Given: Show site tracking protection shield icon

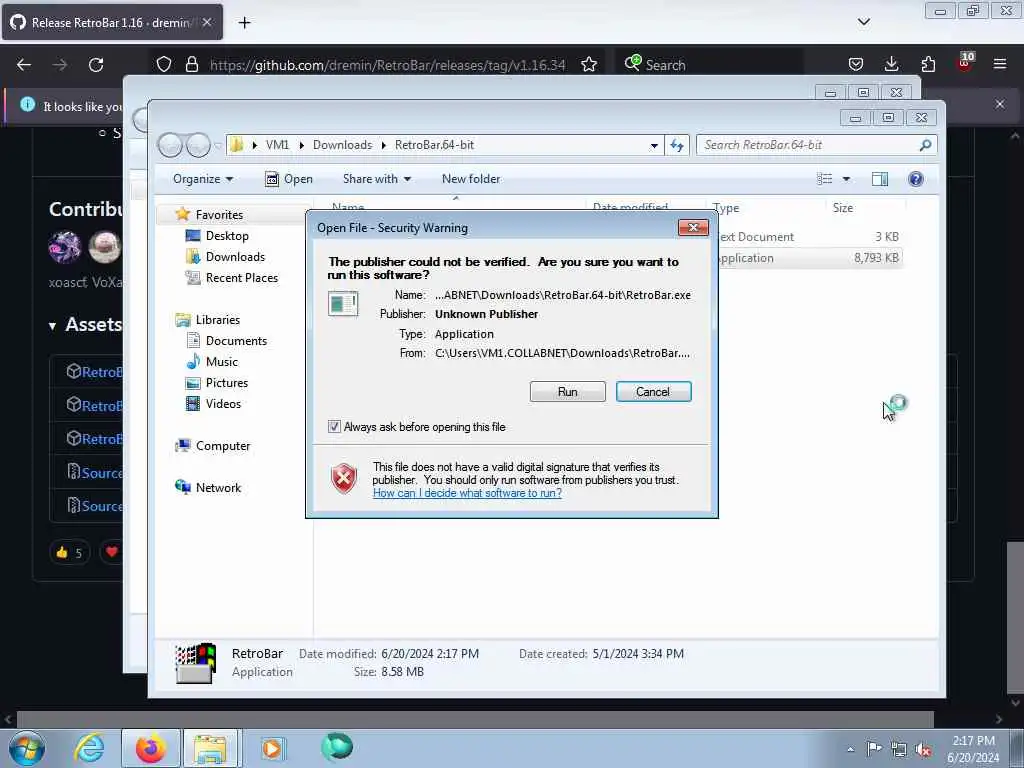Looking at the screenshot, I should [x=164, y=65].
